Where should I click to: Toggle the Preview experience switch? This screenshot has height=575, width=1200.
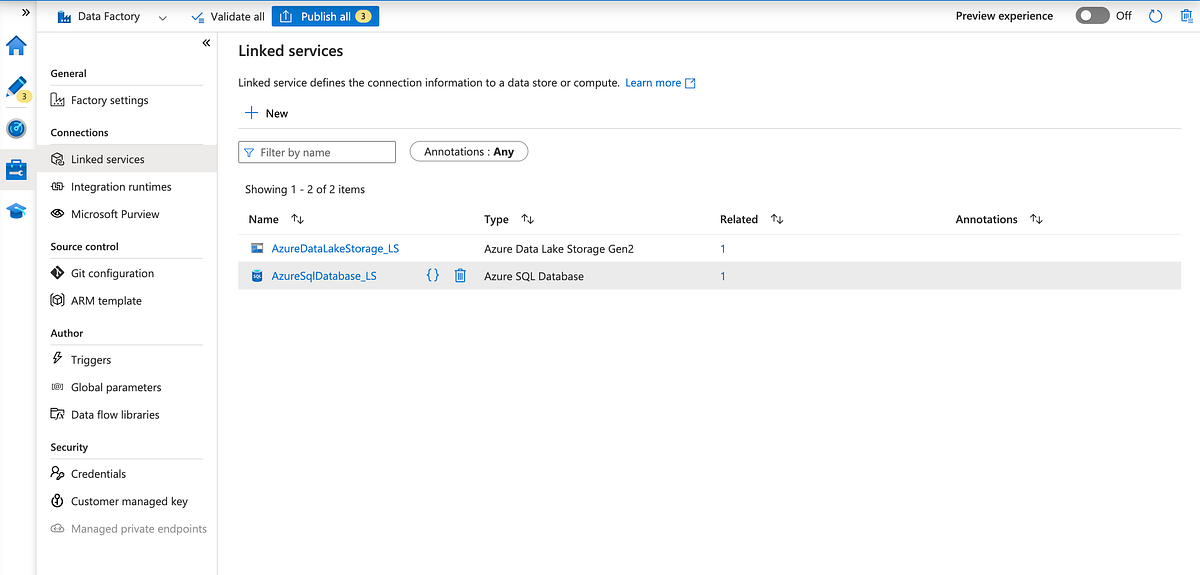(x=1092, y=16)
